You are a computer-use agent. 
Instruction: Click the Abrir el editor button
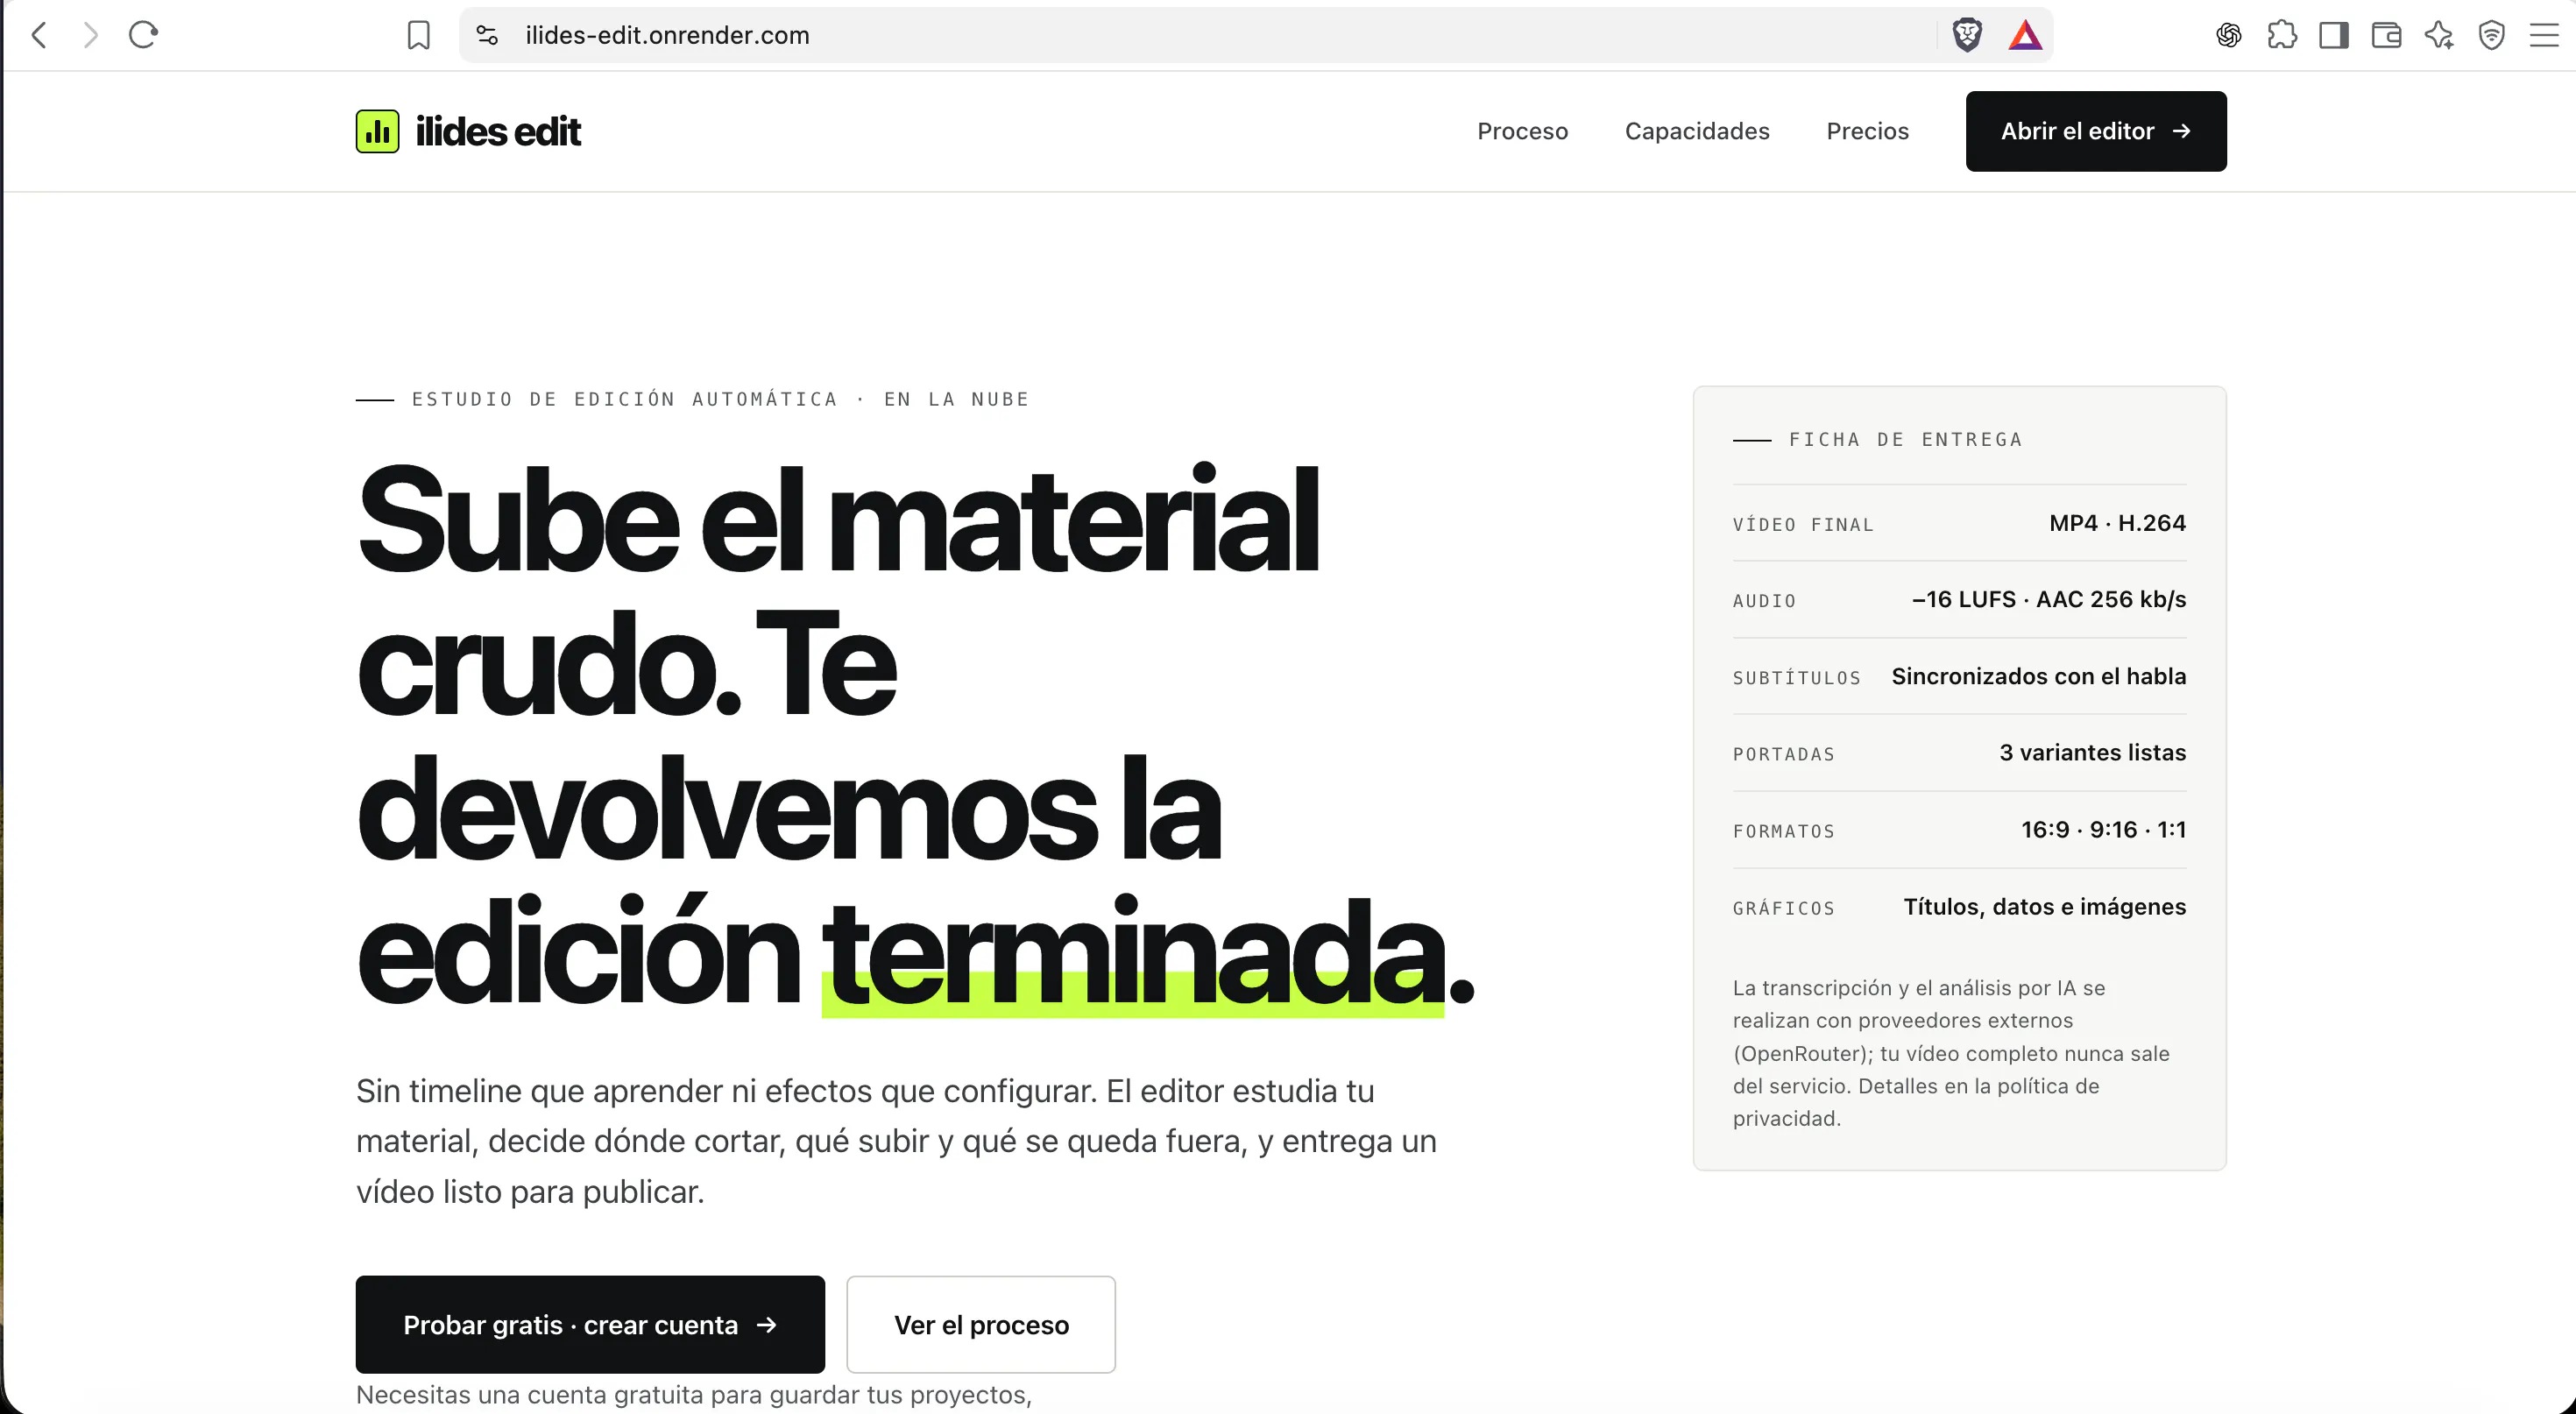[x=2096, y=131]
